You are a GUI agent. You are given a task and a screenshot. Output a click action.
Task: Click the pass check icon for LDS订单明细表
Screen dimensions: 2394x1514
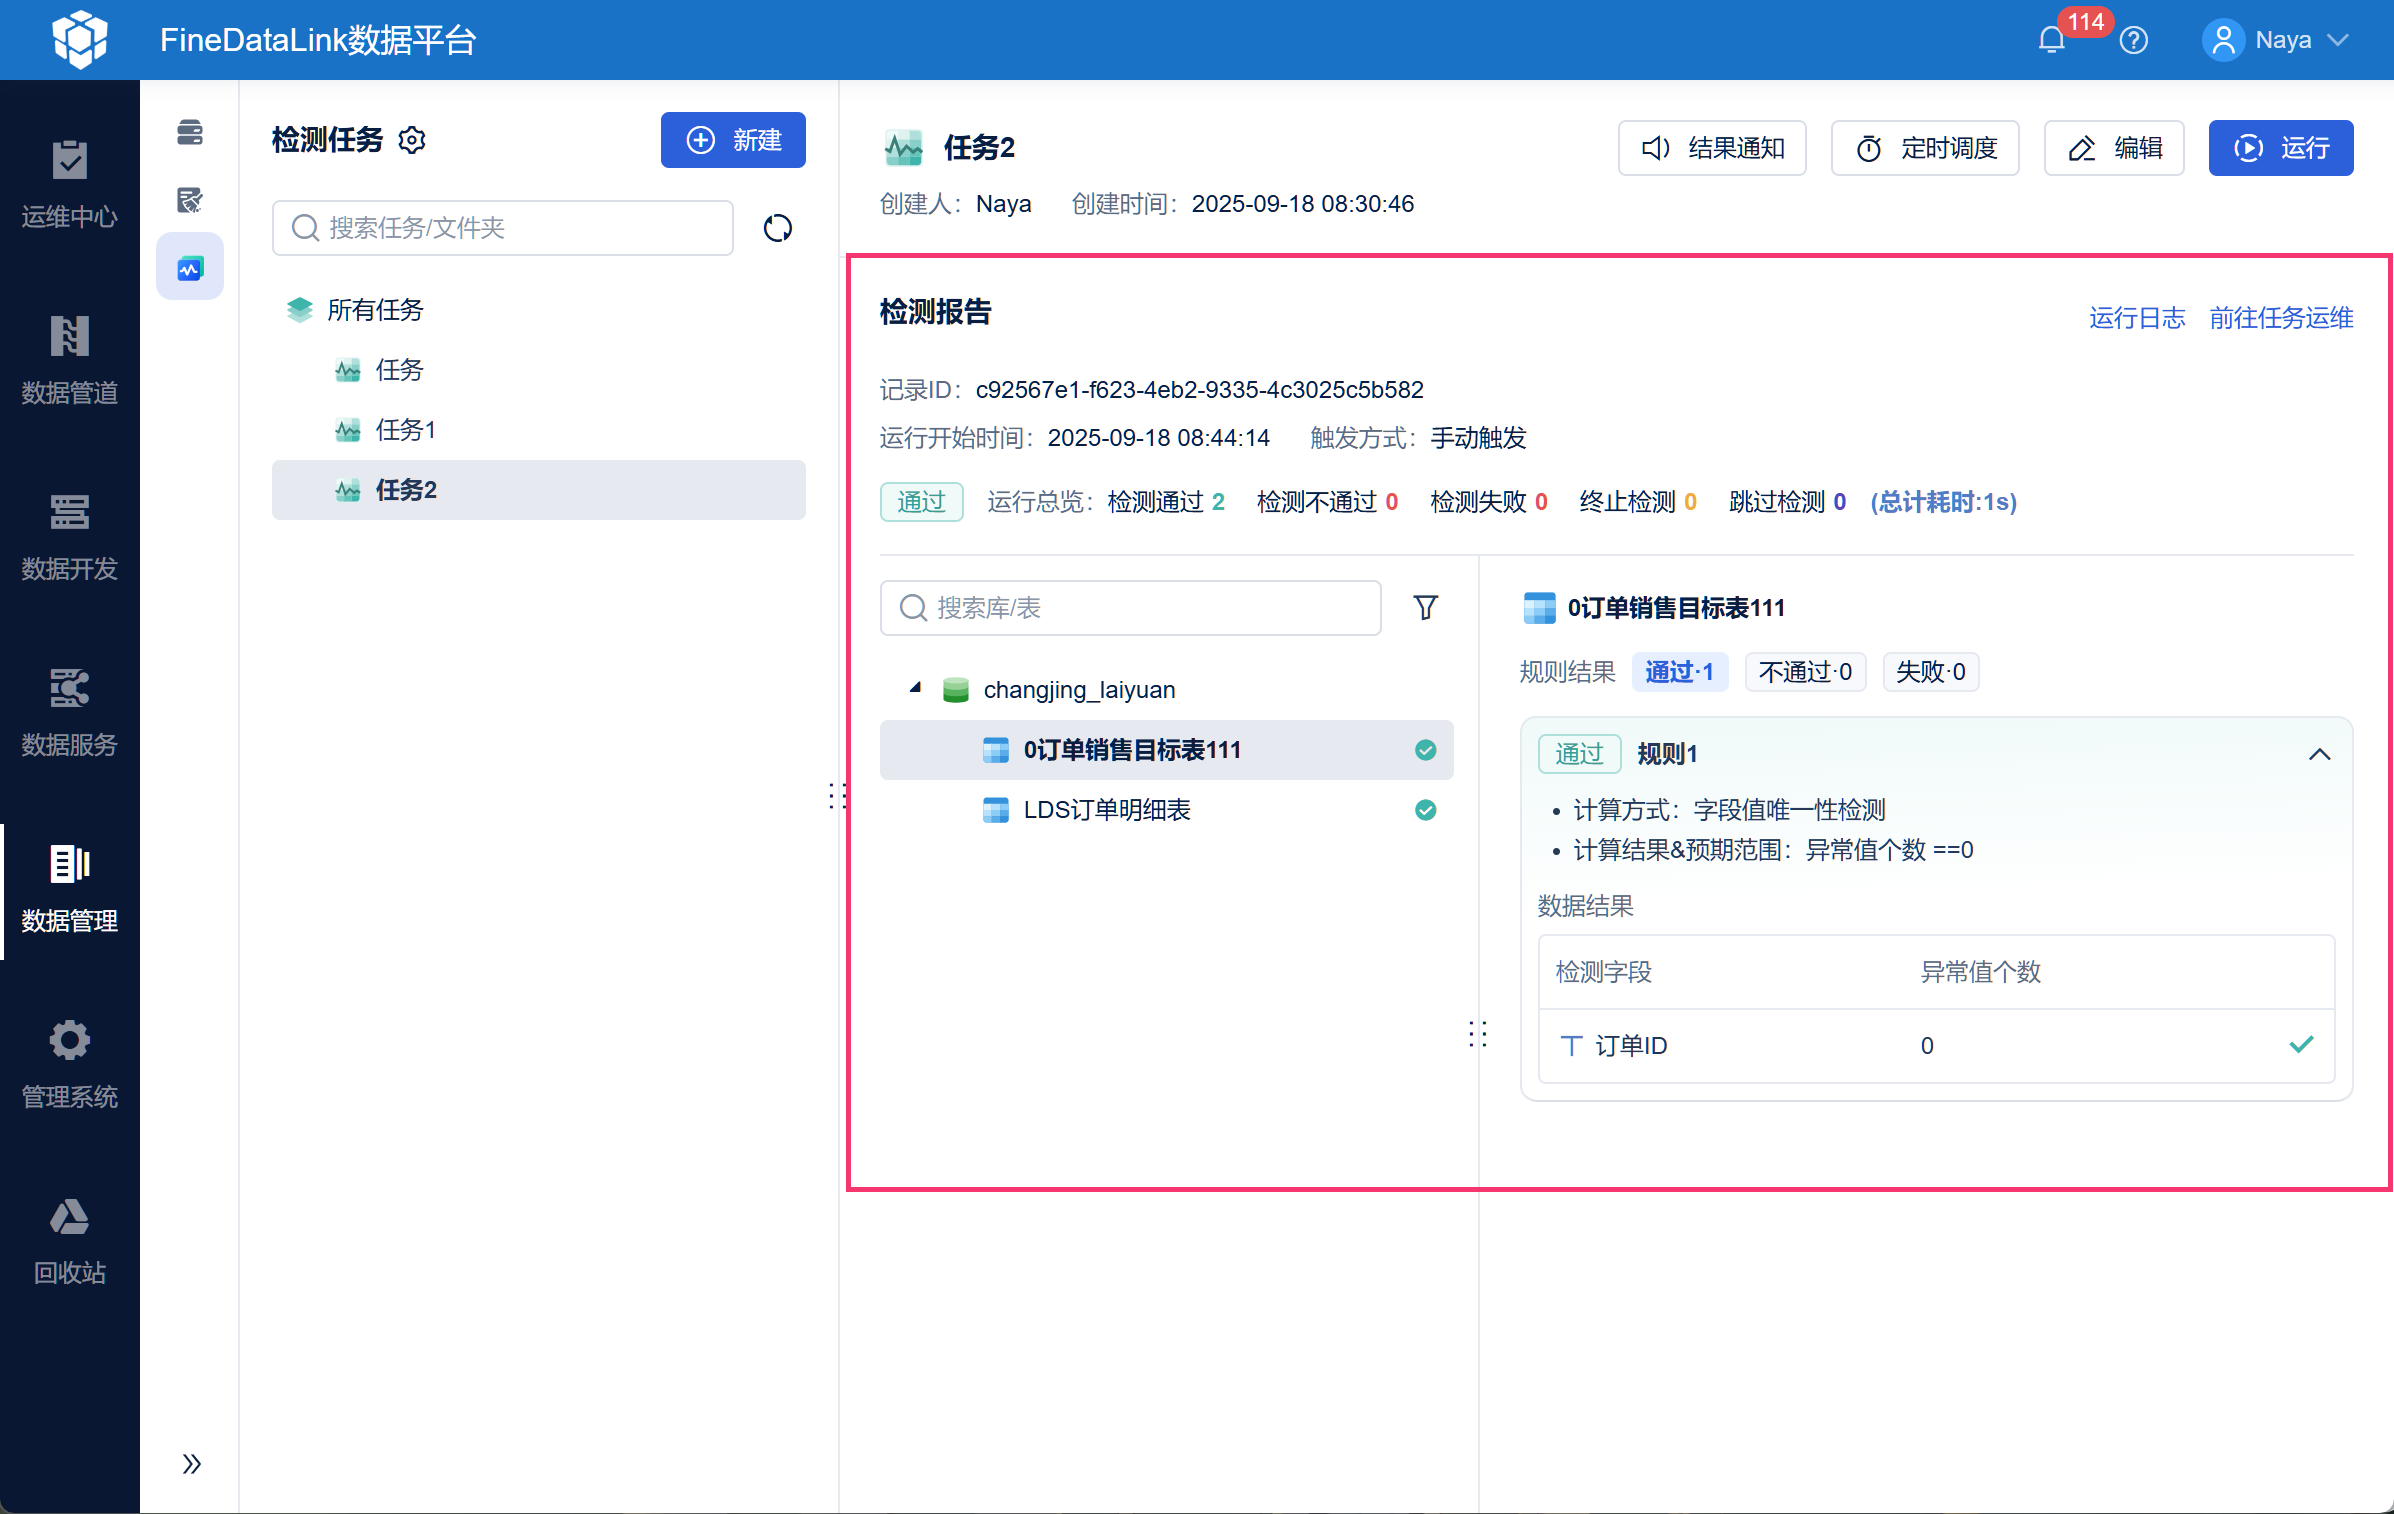[1426, 810]
